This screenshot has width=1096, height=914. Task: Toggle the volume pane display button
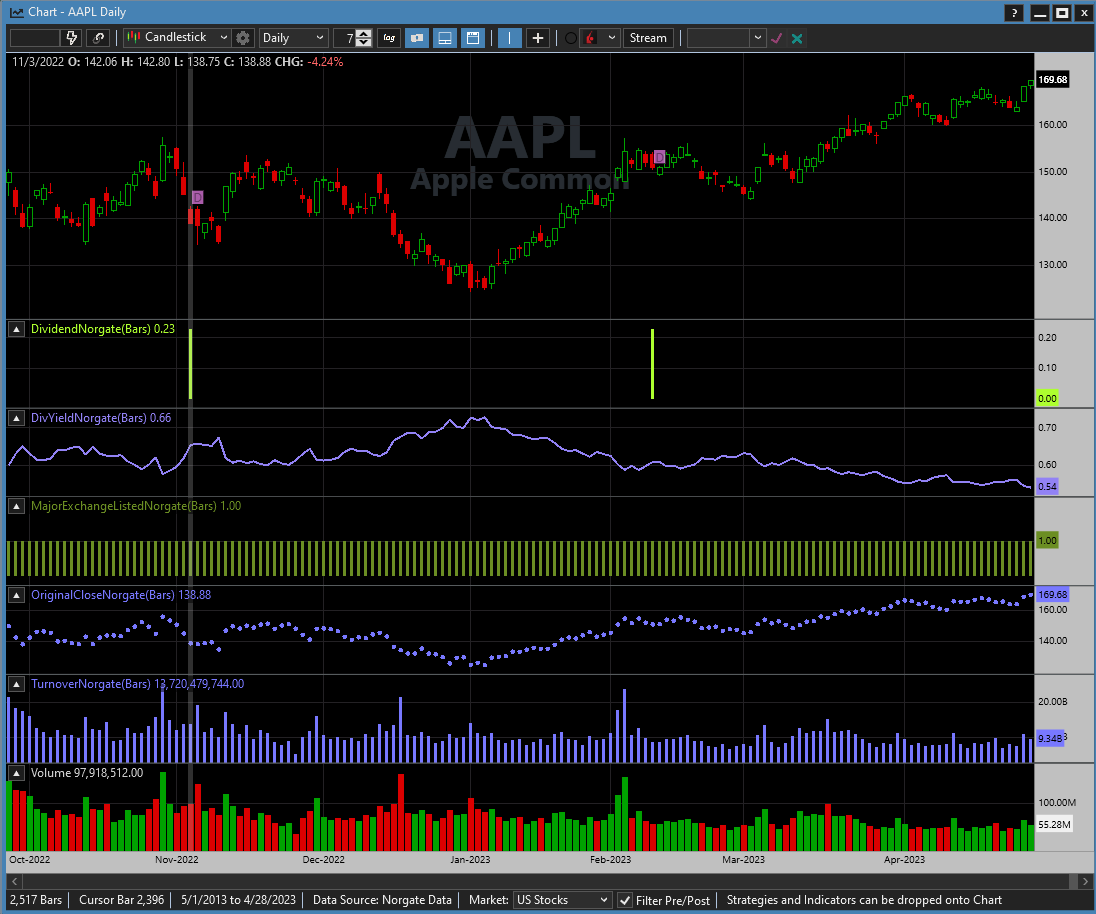[x=445, y=38]
